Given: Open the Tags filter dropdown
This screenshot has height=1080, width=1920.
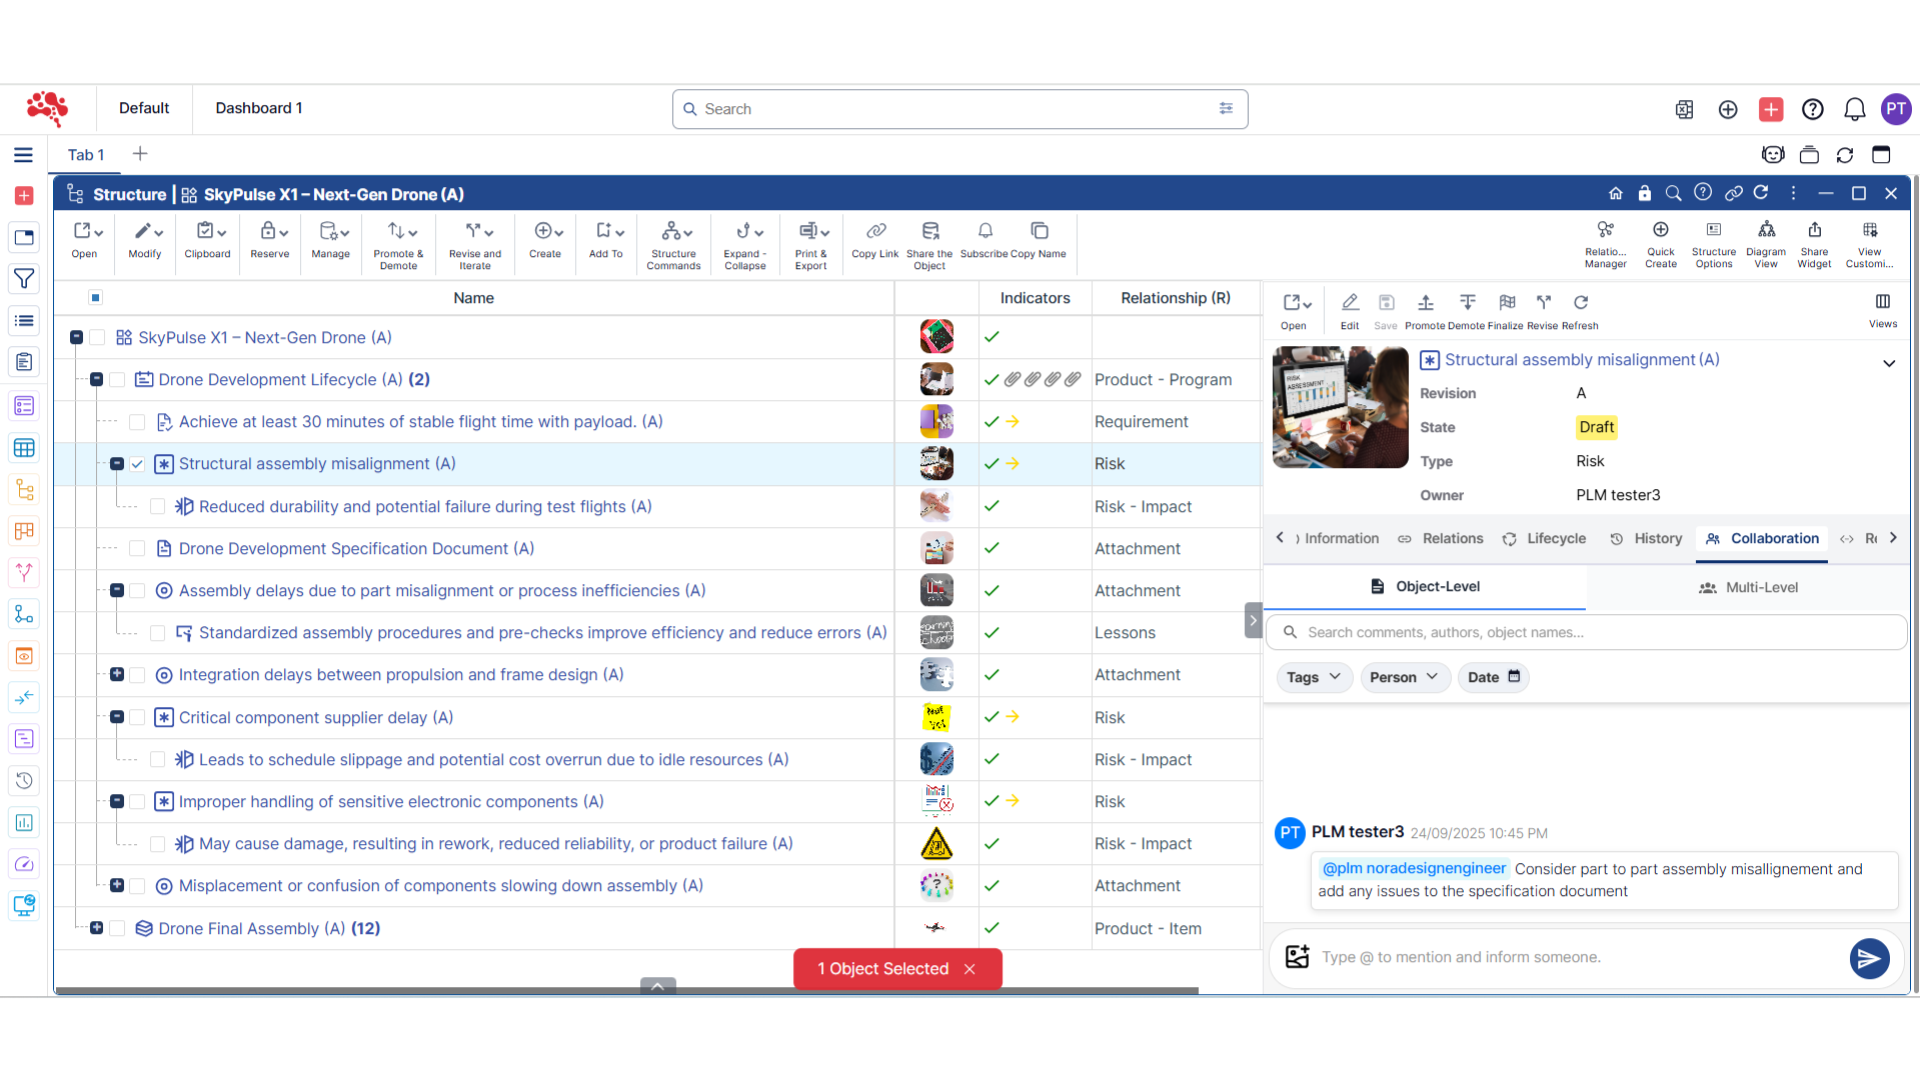Looking at the screenshot, I should coord(1313,677).
